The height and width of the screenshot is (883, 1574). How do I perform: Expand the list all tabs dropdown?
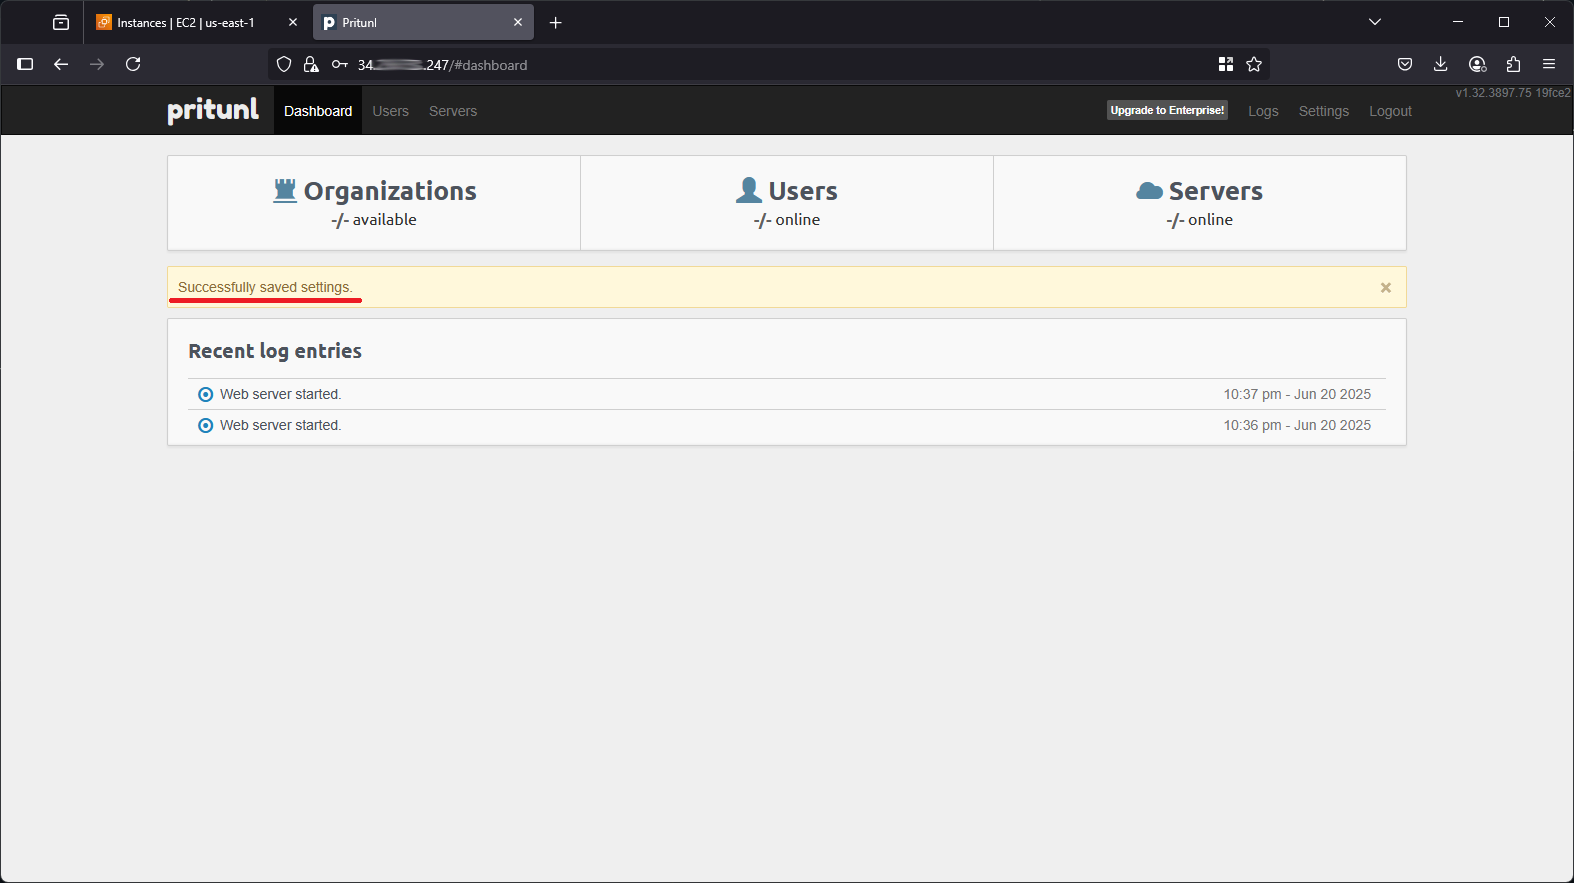click(1375, 22)
